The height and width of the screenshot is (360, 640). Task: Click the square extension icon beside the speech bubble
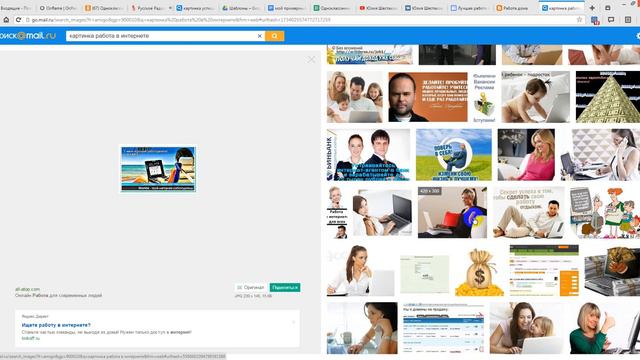click(628, 20)
